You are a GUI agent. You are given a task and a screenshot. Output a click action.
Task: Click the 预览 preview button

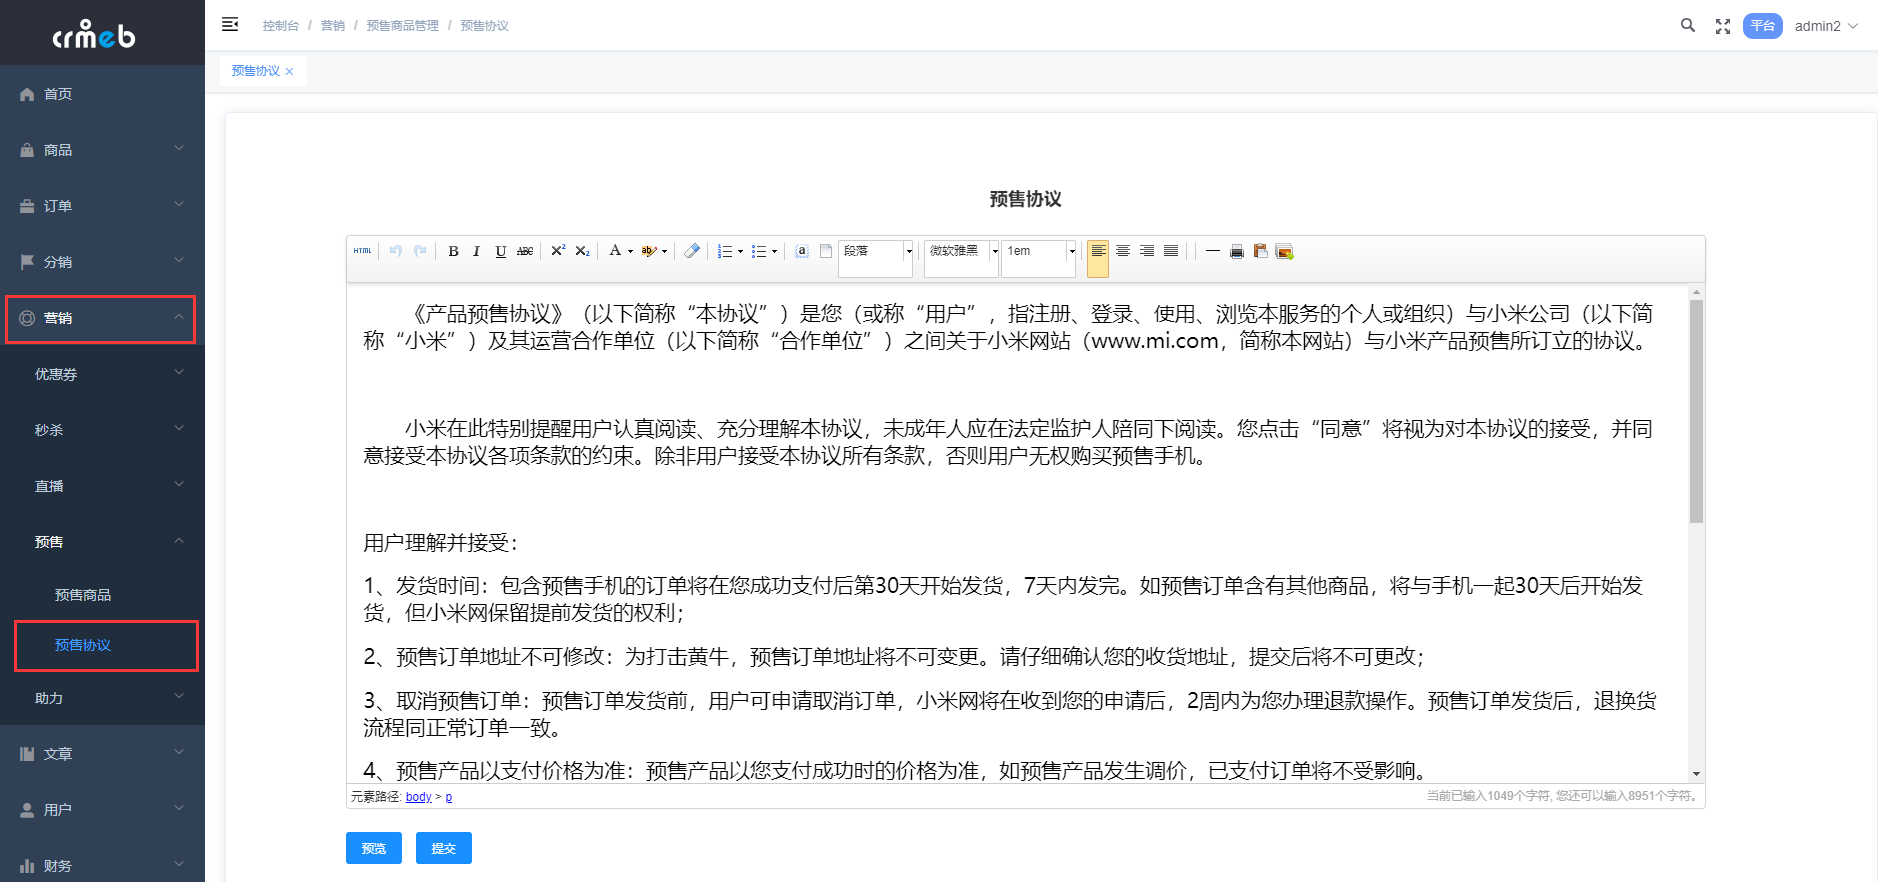[x=374, y=848]
